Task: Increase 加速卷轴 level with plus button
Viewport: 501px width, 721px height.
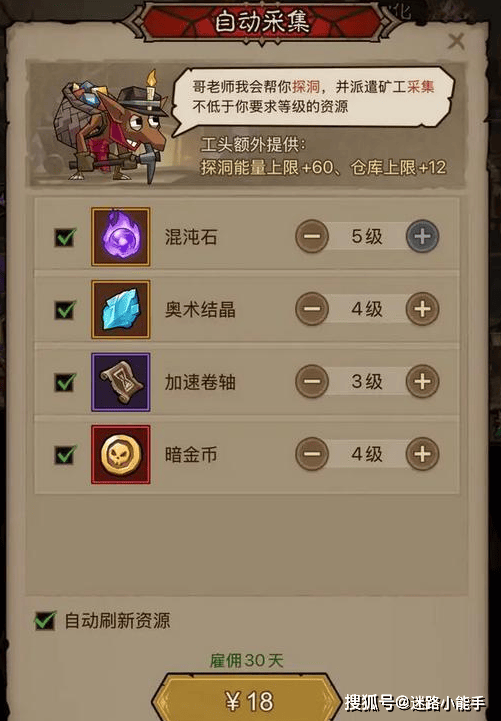Action: pos(422,382)
